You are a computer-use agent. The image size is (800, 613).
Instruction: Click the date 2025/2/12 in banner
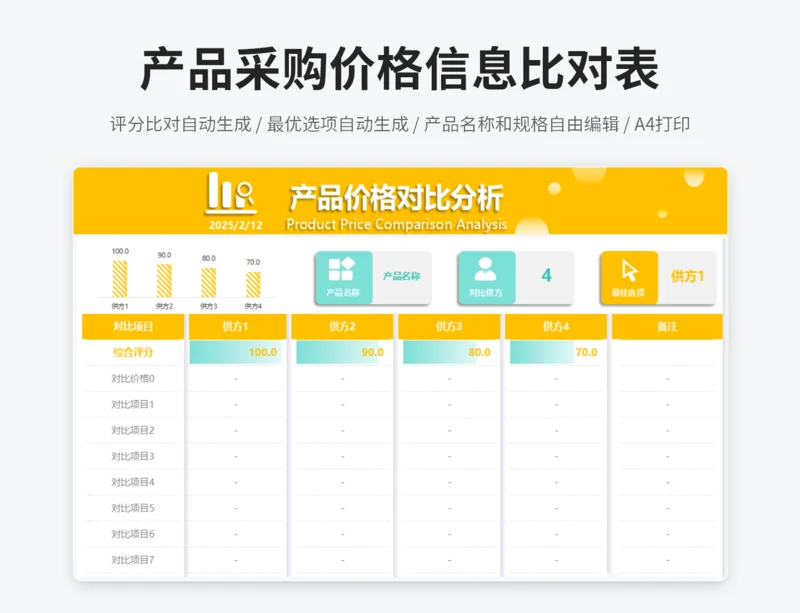click(235, 225)
